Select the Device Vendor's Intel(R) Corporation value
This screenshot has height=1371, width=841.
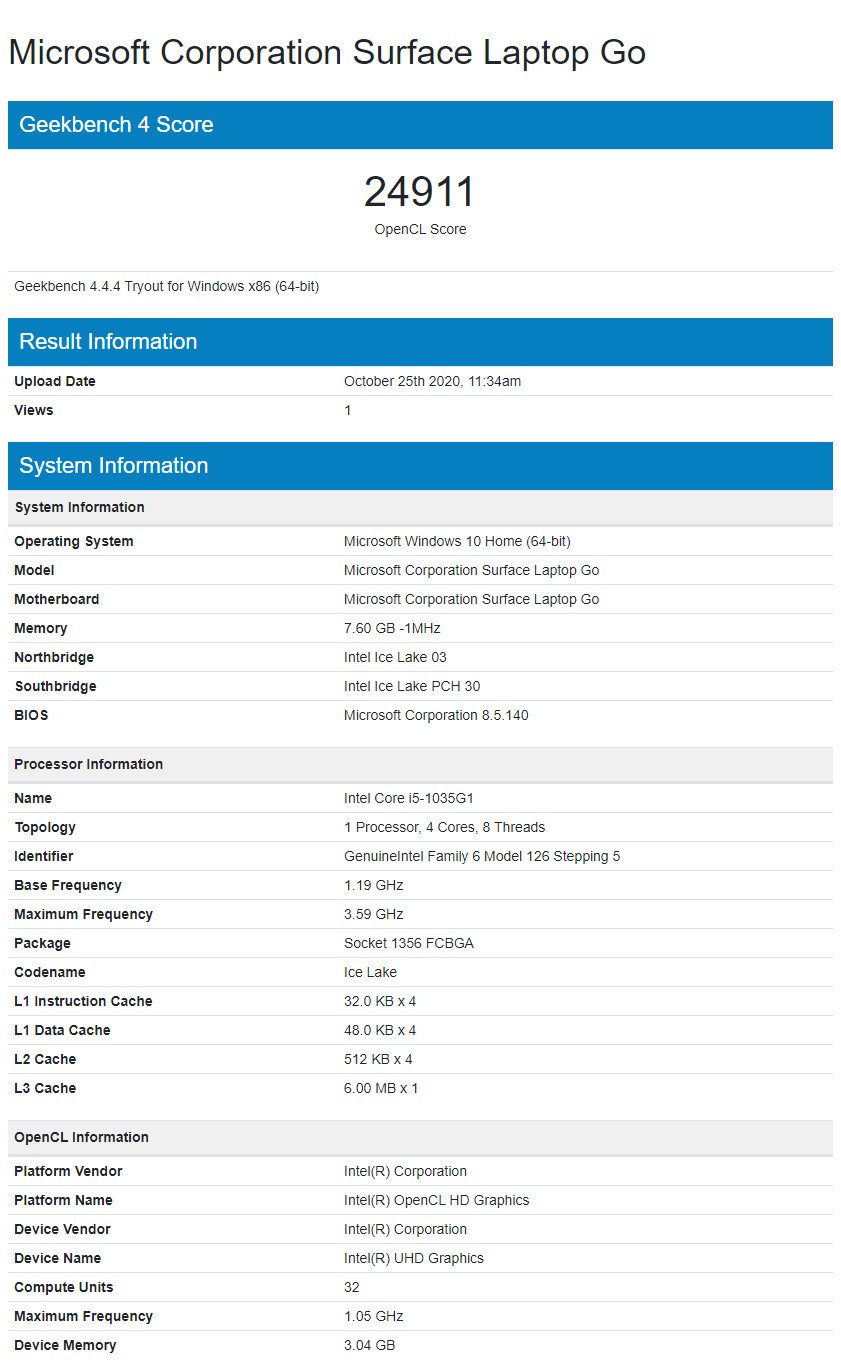click(405, 1229)
